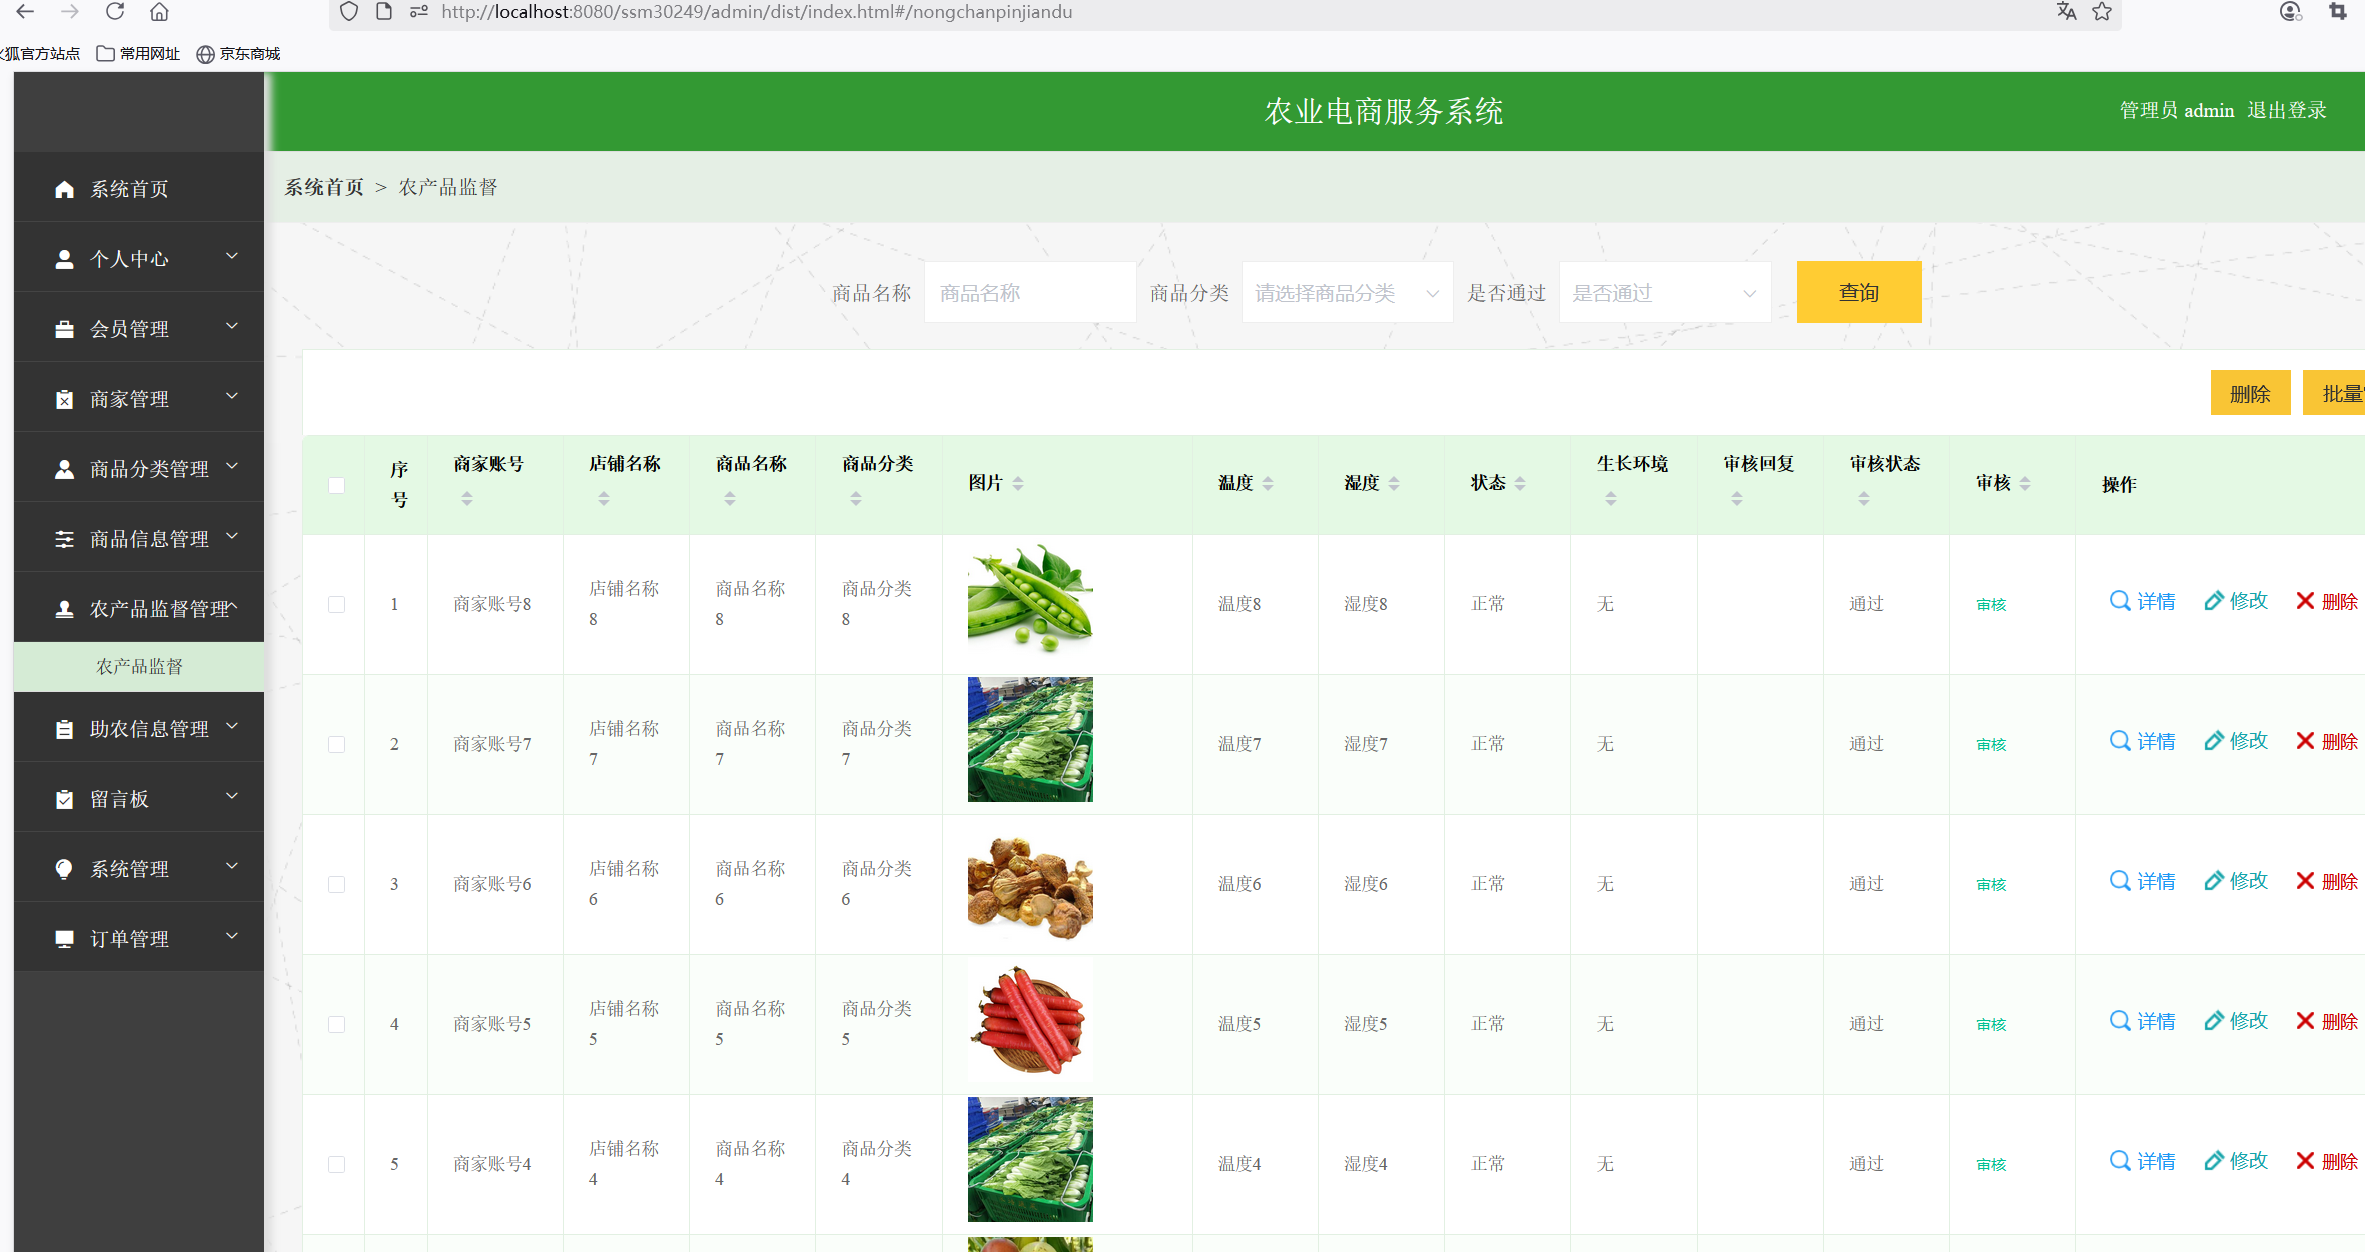Check the checkbox for row 4
Viewport: 2365px width, 1252px height.
click(336, 1024)
